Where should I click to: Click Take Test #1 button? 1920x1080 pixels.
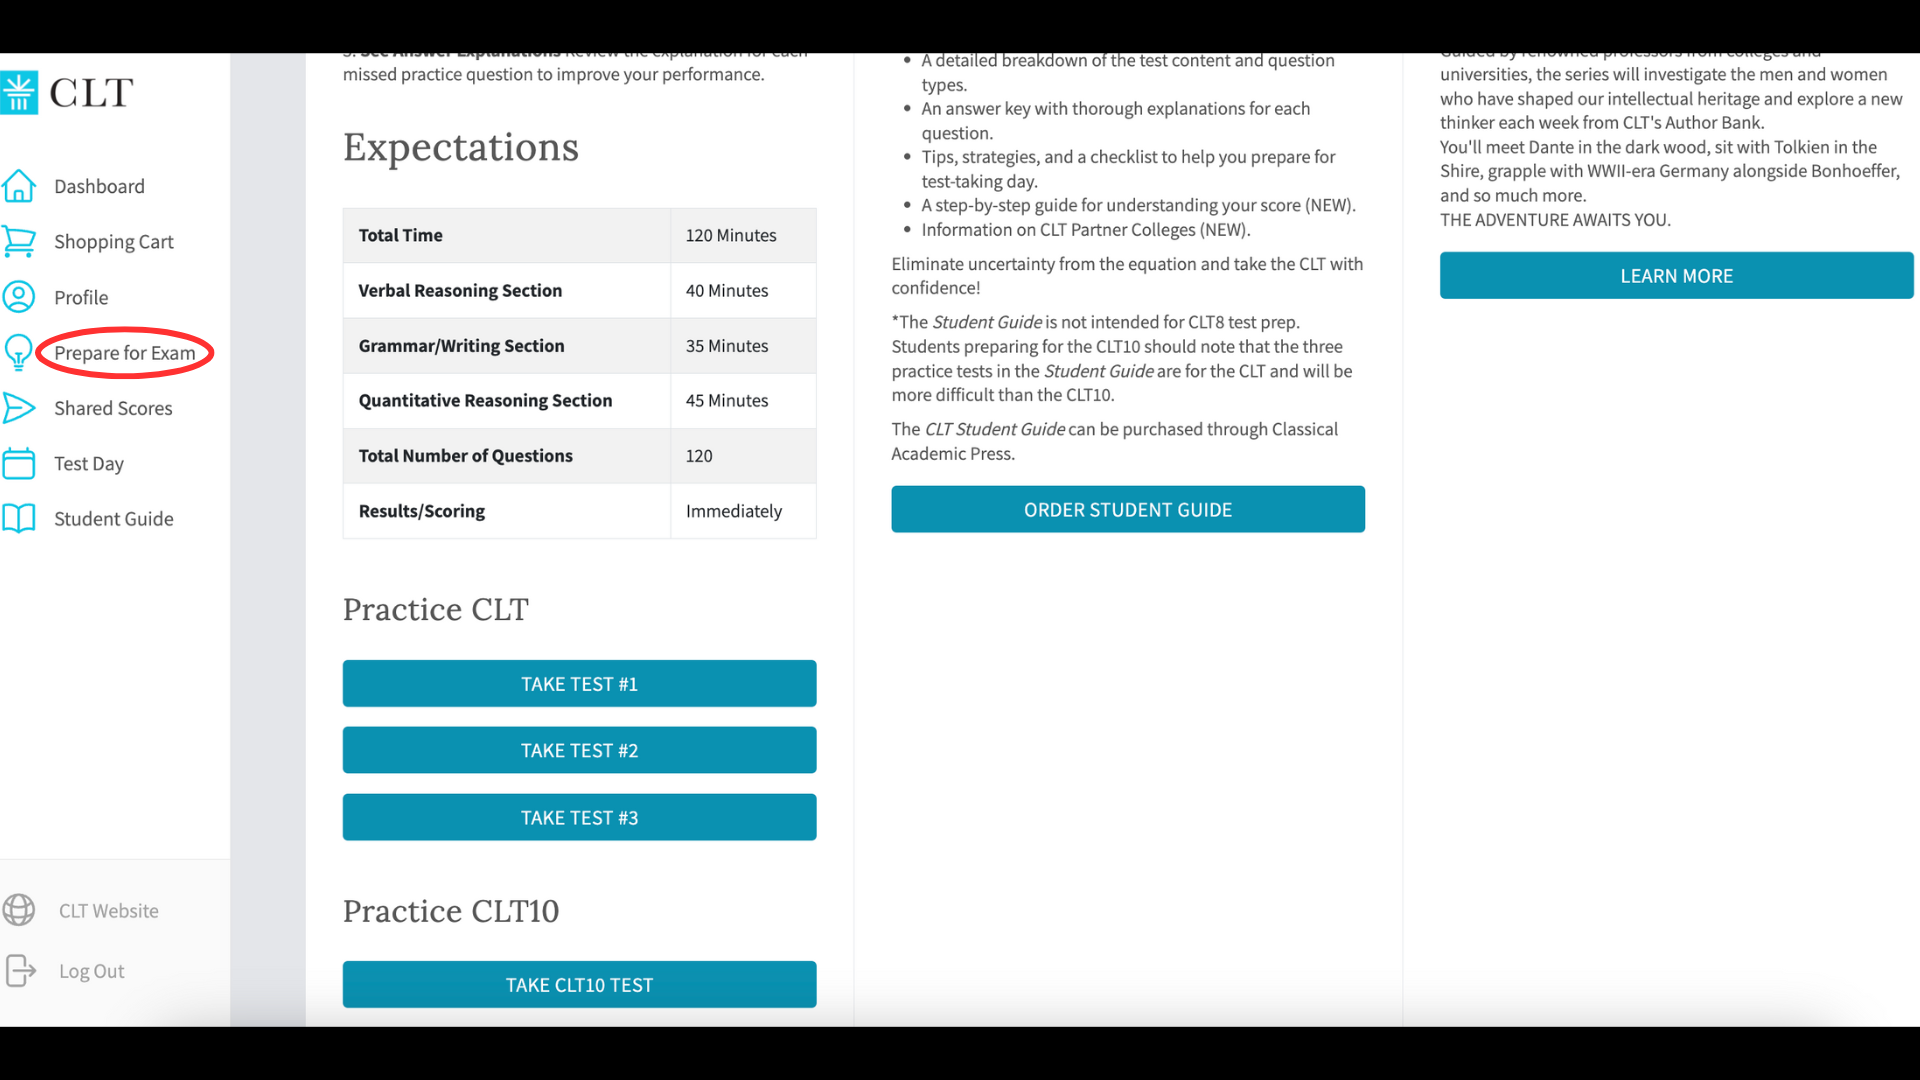tap(579, 683)
